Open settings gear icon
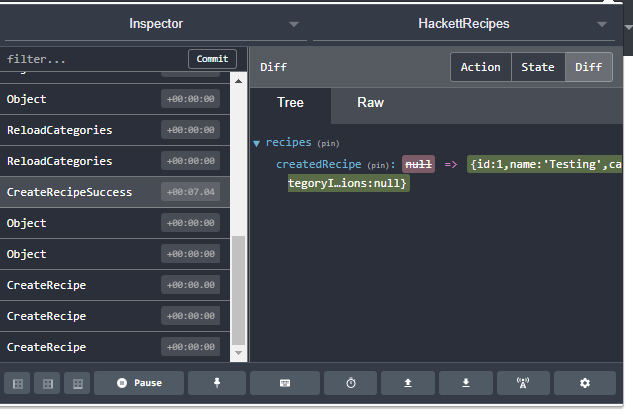The image size is (633, 415). pyautogui.click(x=585, y=383)
